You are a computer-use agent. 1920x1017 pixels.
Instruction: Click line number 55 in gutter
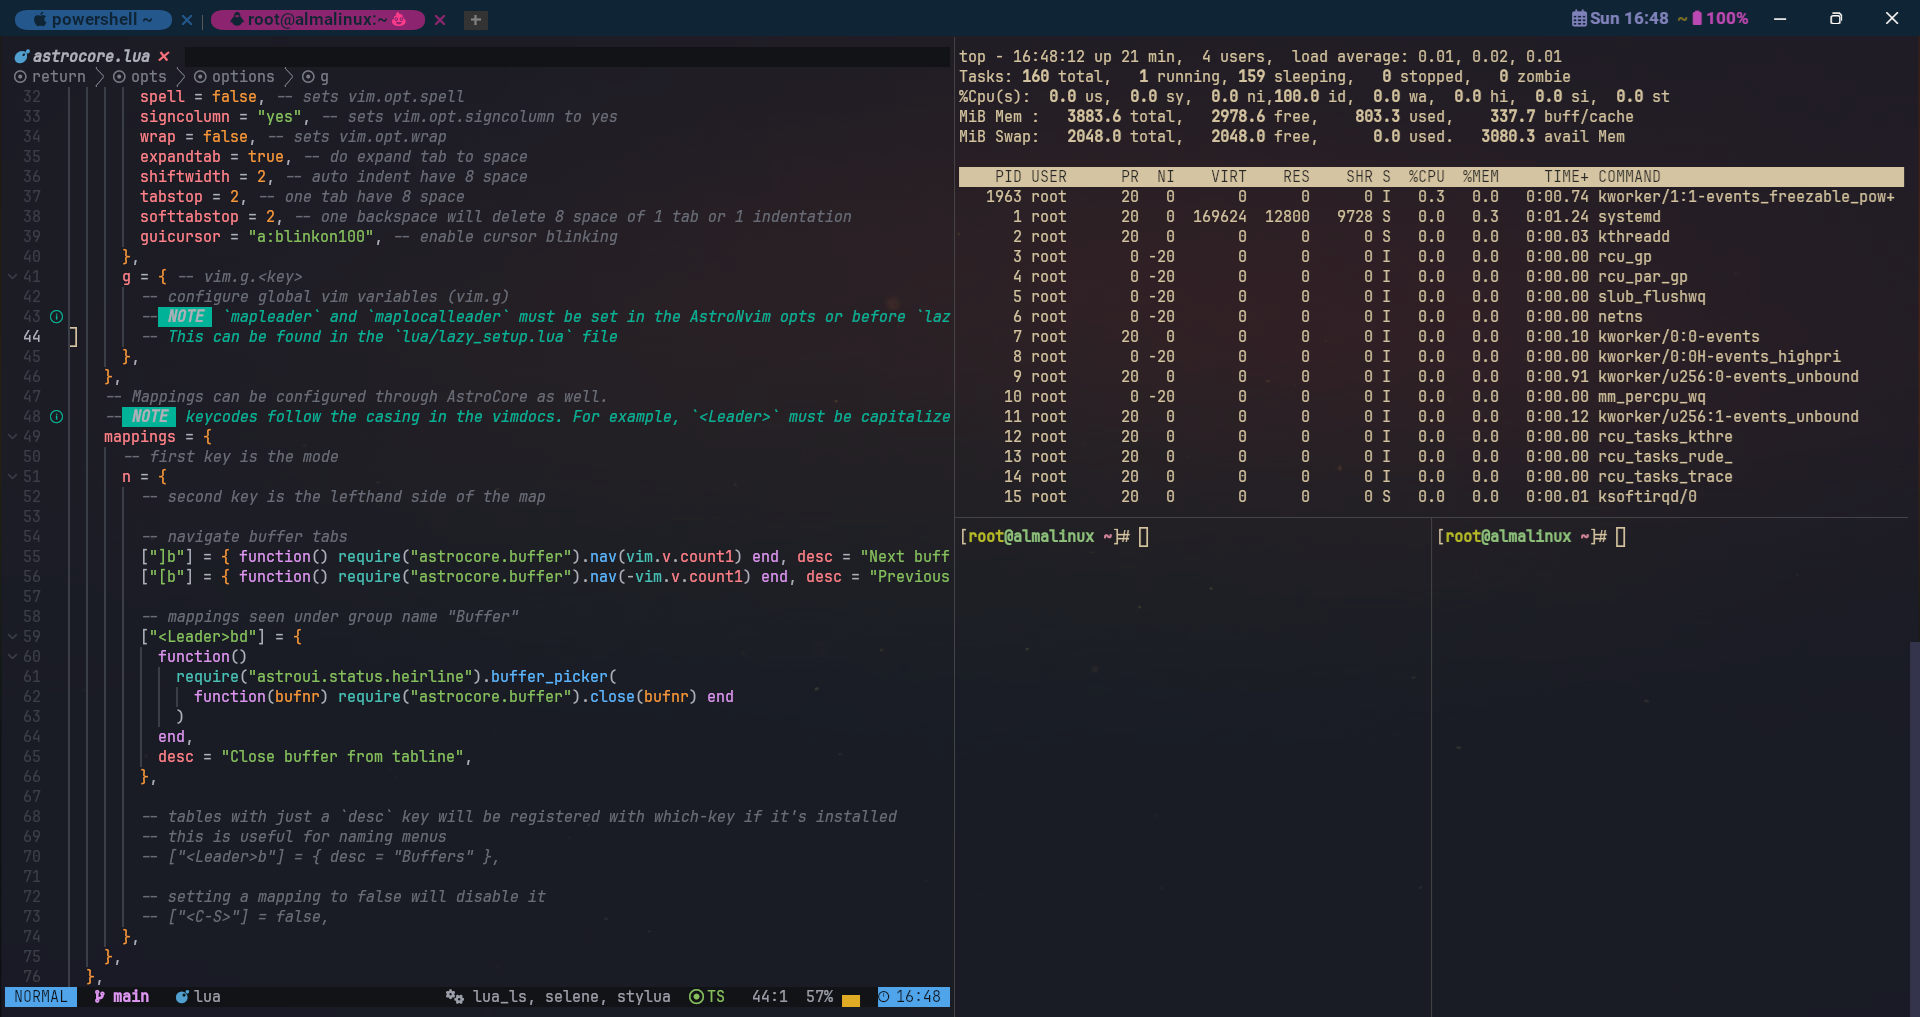pyautogui.click(x=32, y=556)
